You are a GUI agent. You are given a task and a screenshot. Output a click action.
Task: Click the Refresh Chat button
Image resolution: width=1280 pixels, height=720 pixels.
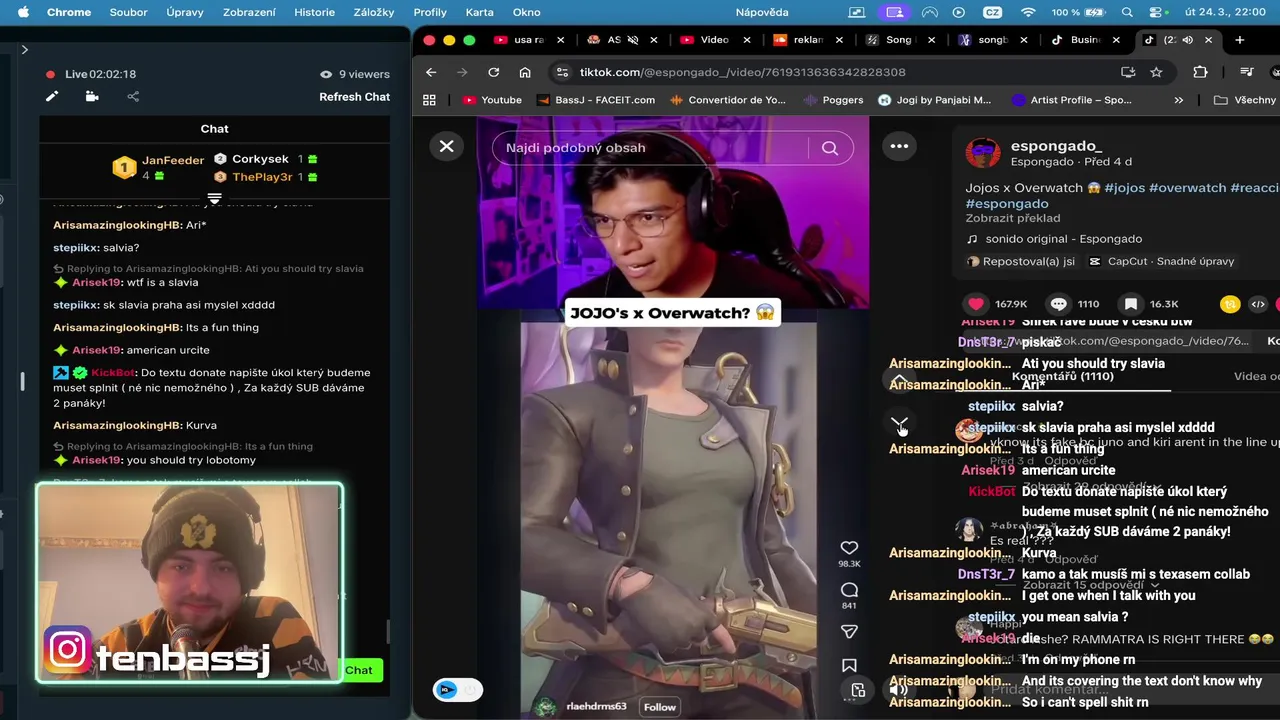click(x=354, y=97)
